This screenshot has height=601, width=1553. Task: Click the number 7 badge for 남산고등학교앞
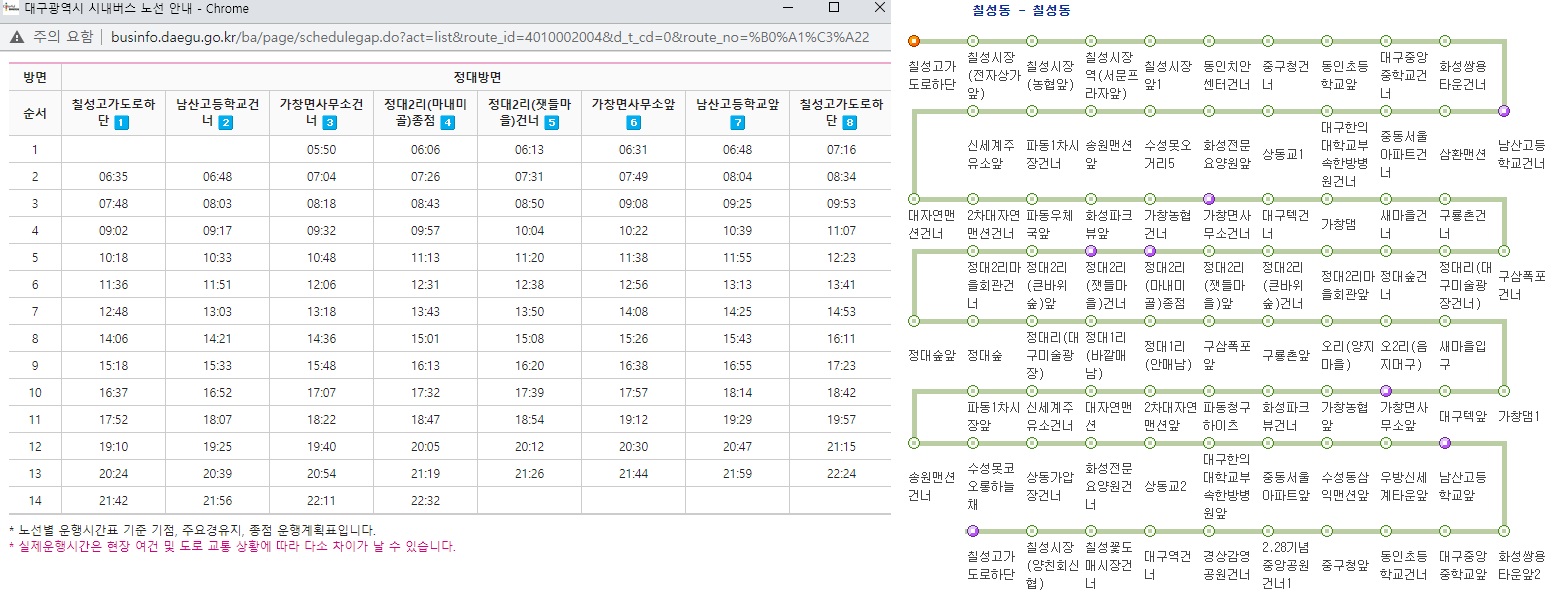tap(738, 123)
